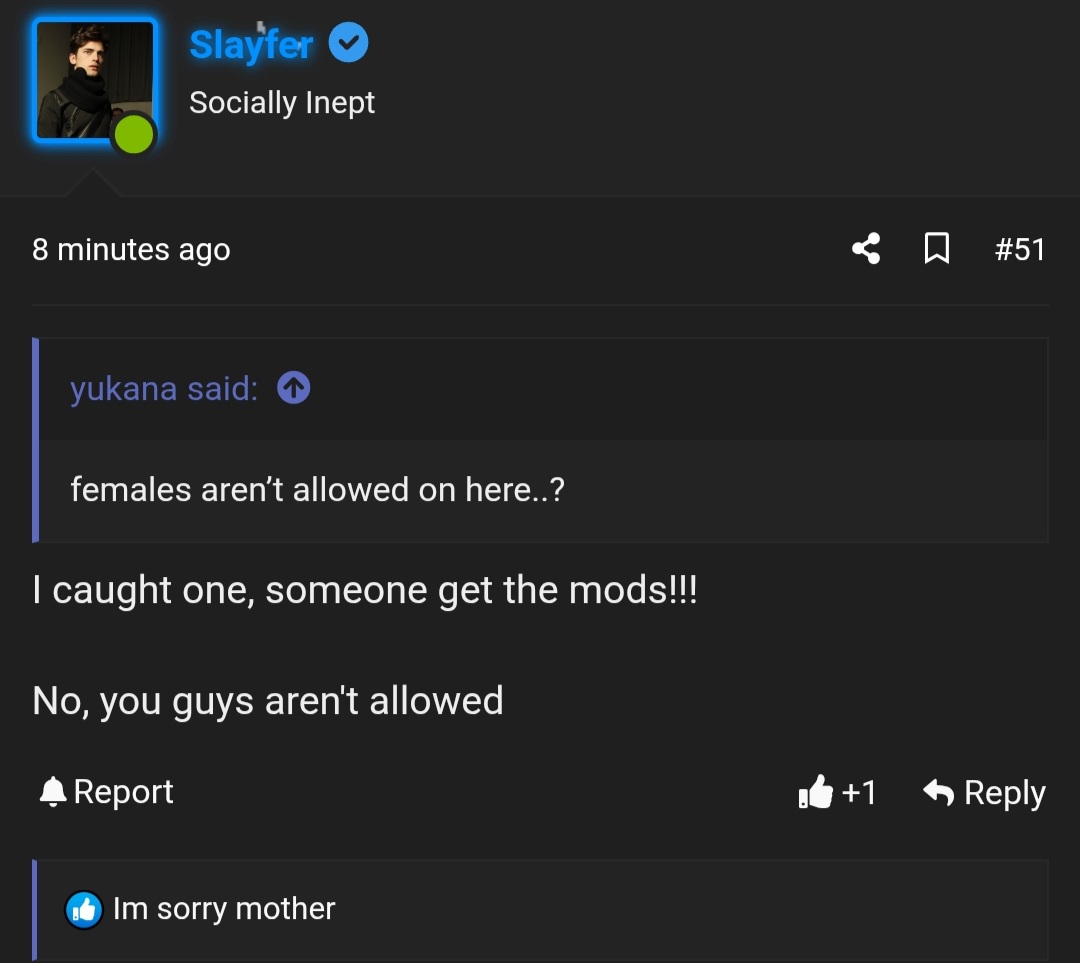This screenshot has height=963, width=1080.
Task: Click the "+1" like count
Action: (859, 792)
